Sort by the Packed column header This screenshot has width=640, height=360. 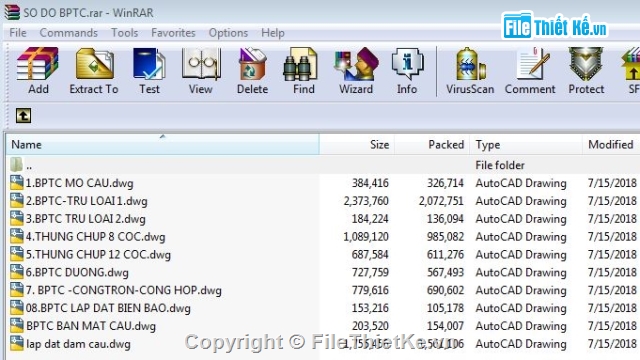[432, 144]
